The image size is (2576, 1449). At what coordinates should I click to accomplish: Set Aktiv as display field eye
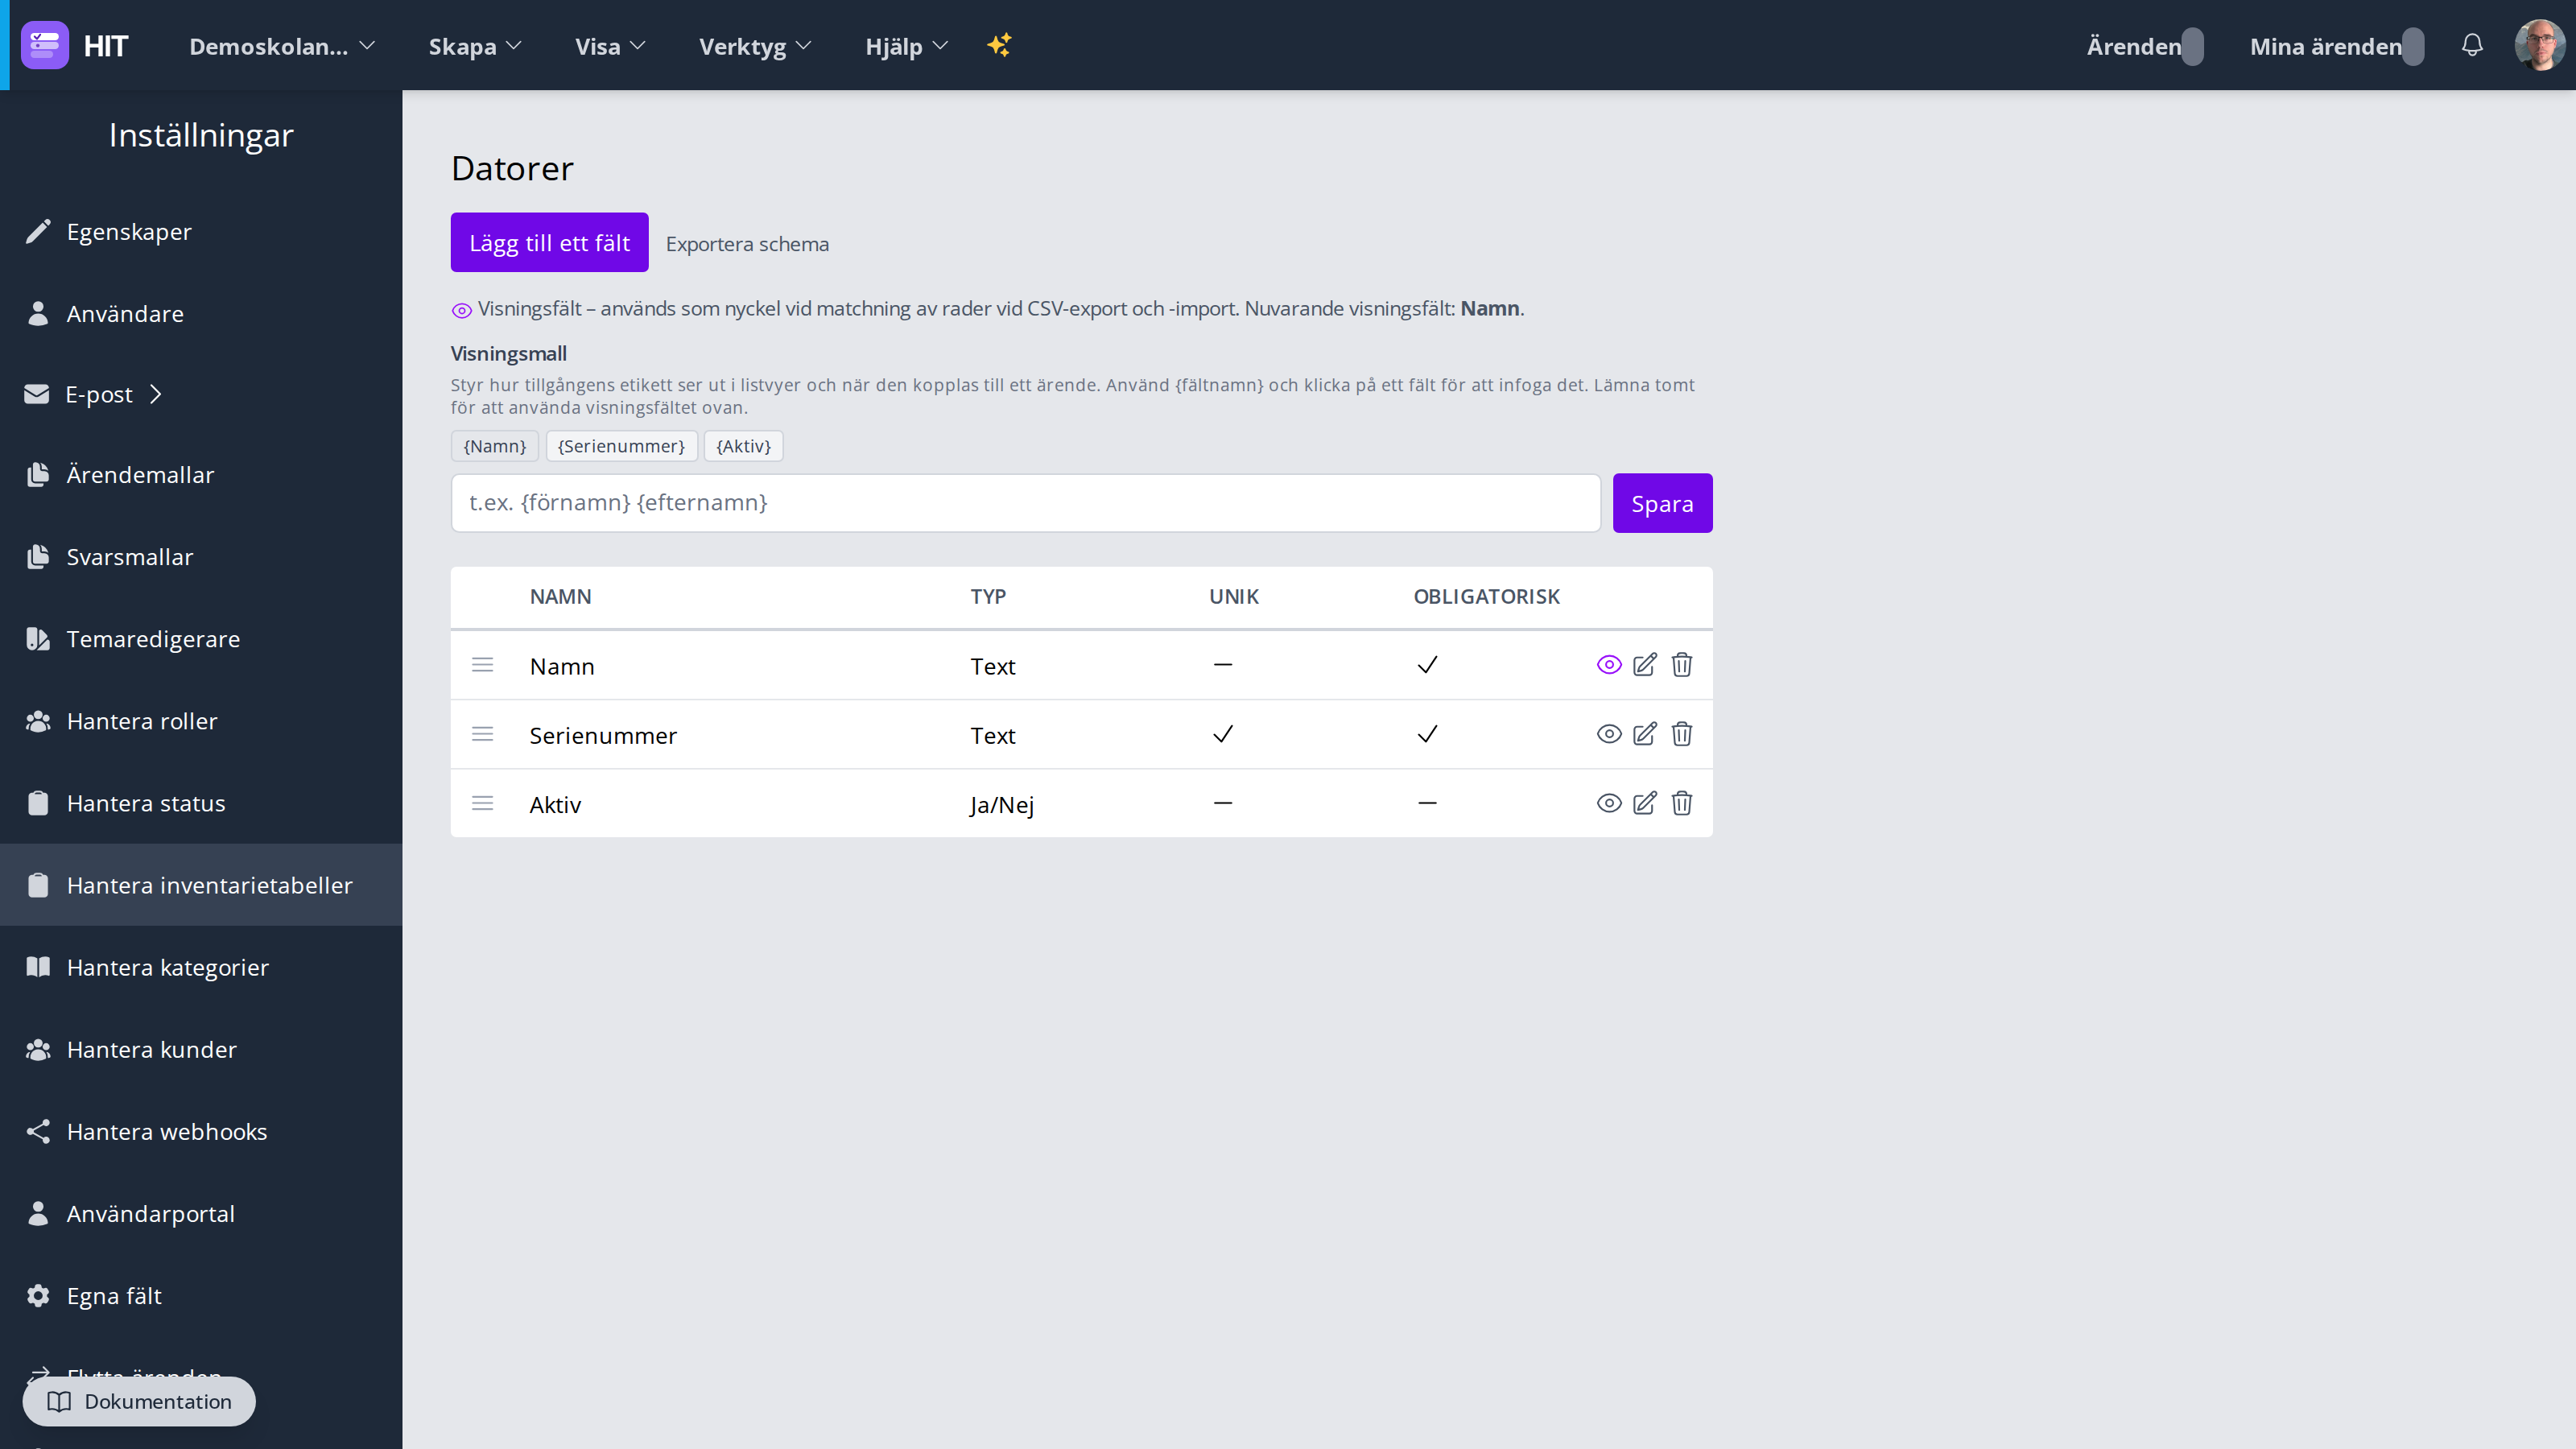click(1609, 803)
